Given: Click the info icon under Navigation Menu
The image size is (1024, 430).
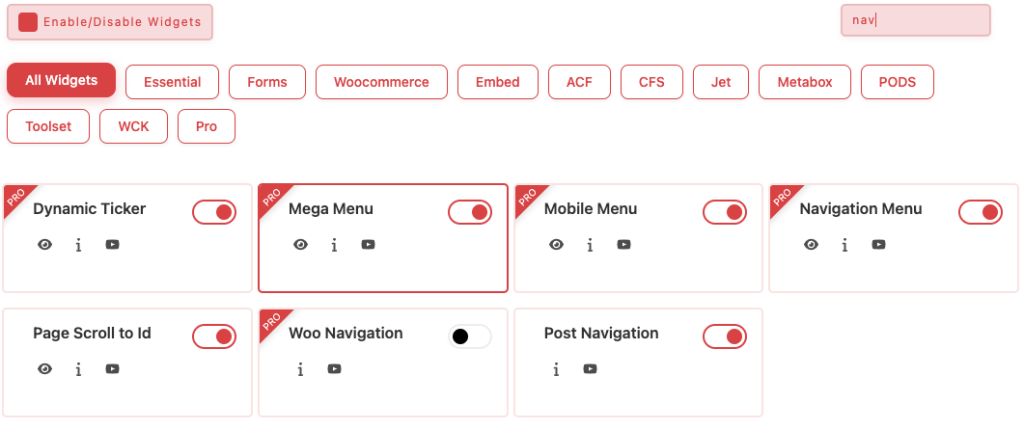Looking at the screenshot, I should [845, 245].
